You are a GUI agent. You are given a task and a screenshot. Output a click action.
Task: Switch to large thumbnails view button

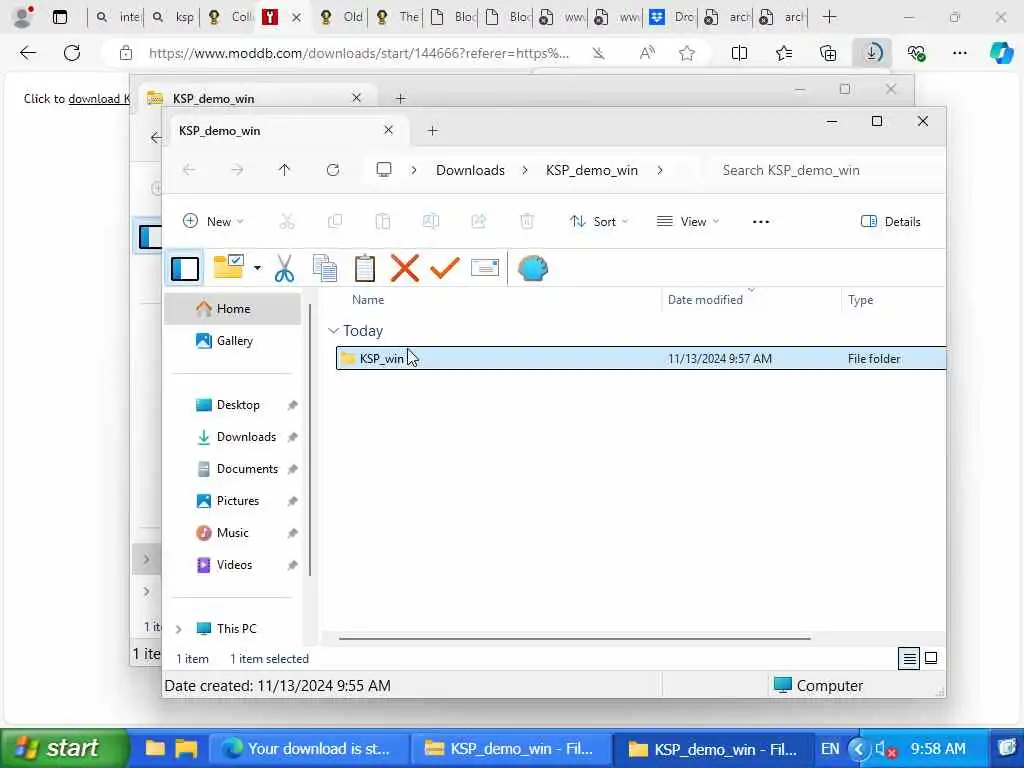931,658
